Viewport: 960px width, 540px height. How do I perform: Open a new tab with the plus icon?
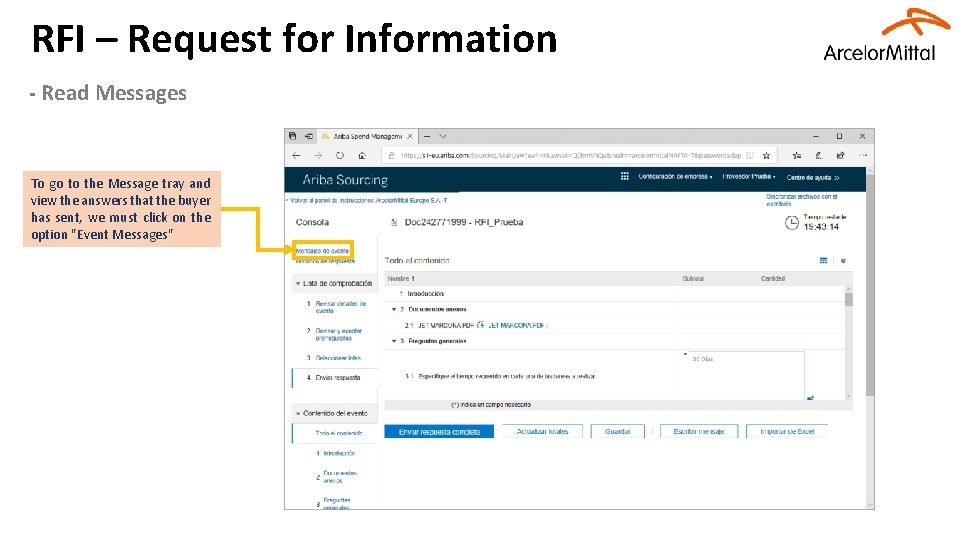coord(427,136)
